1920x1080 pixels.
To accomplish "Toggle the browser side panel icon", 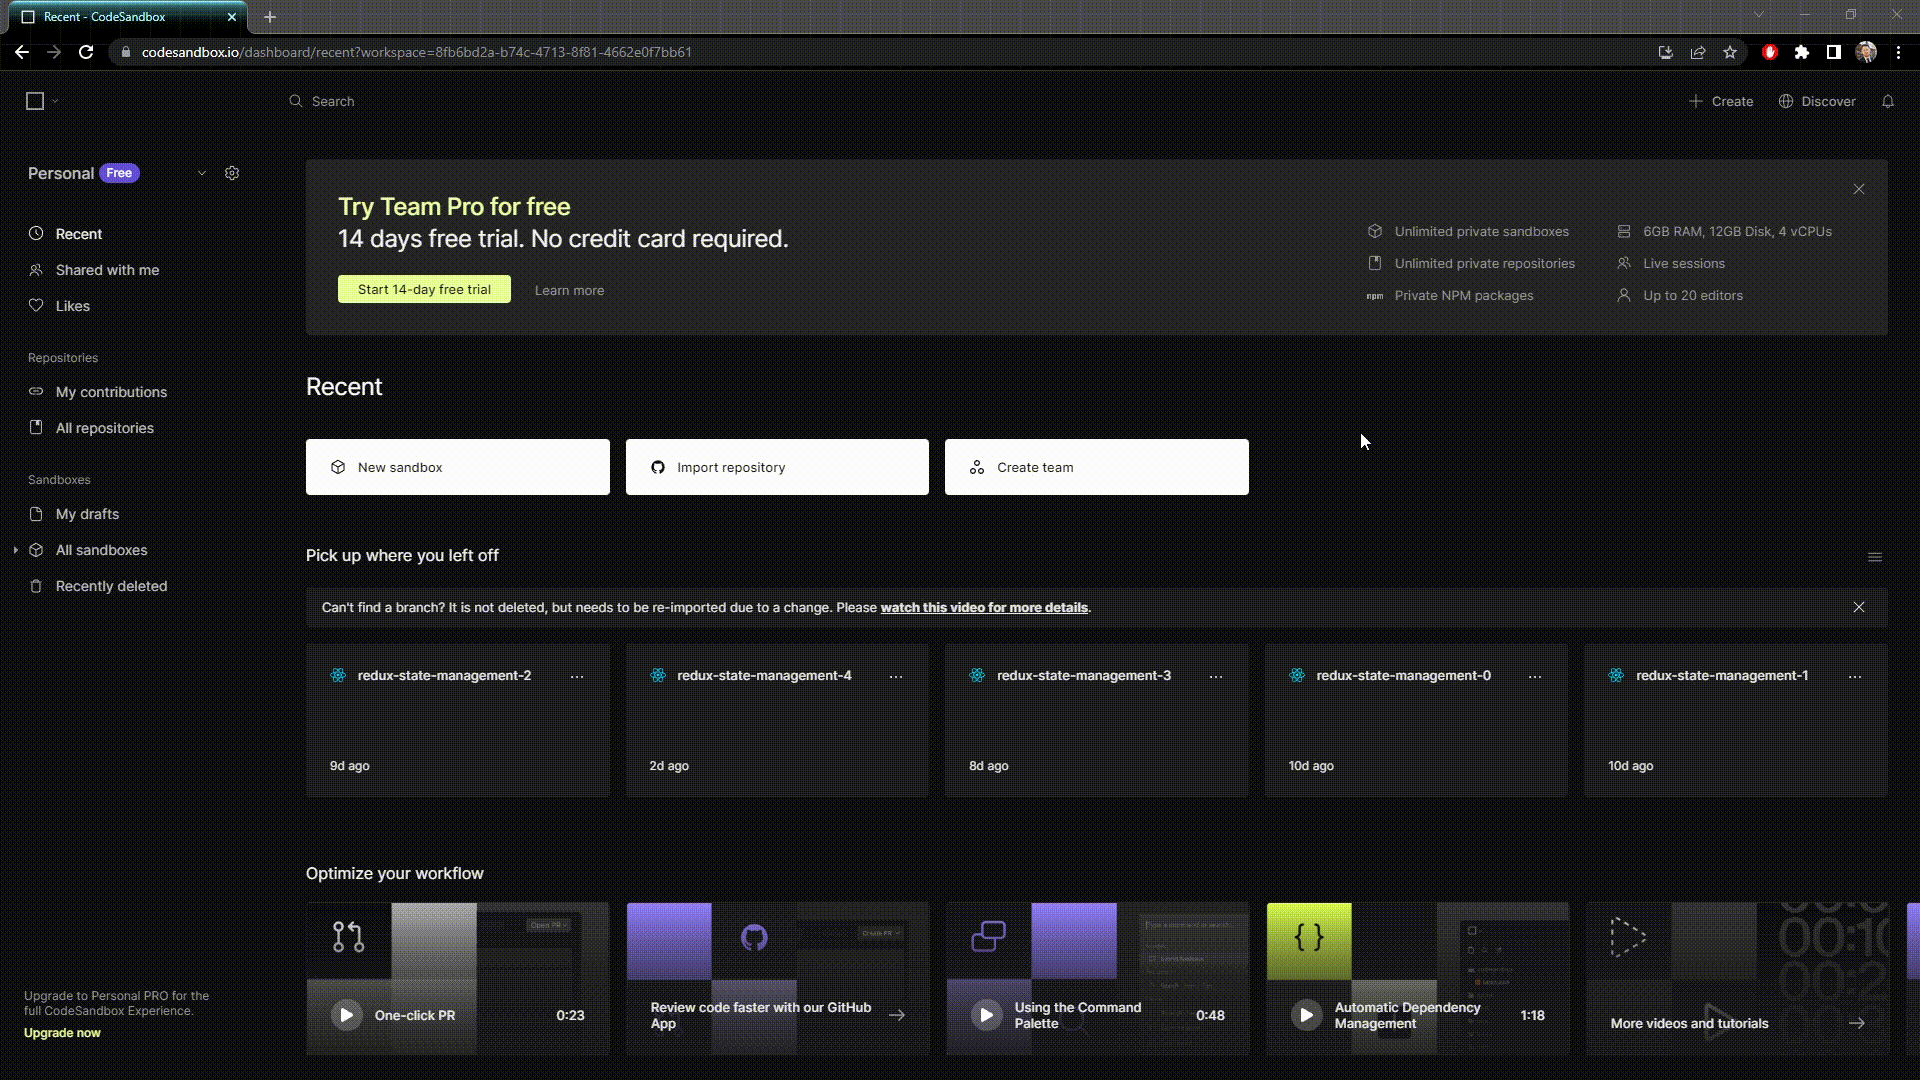I will click(x=1834, y=52).
